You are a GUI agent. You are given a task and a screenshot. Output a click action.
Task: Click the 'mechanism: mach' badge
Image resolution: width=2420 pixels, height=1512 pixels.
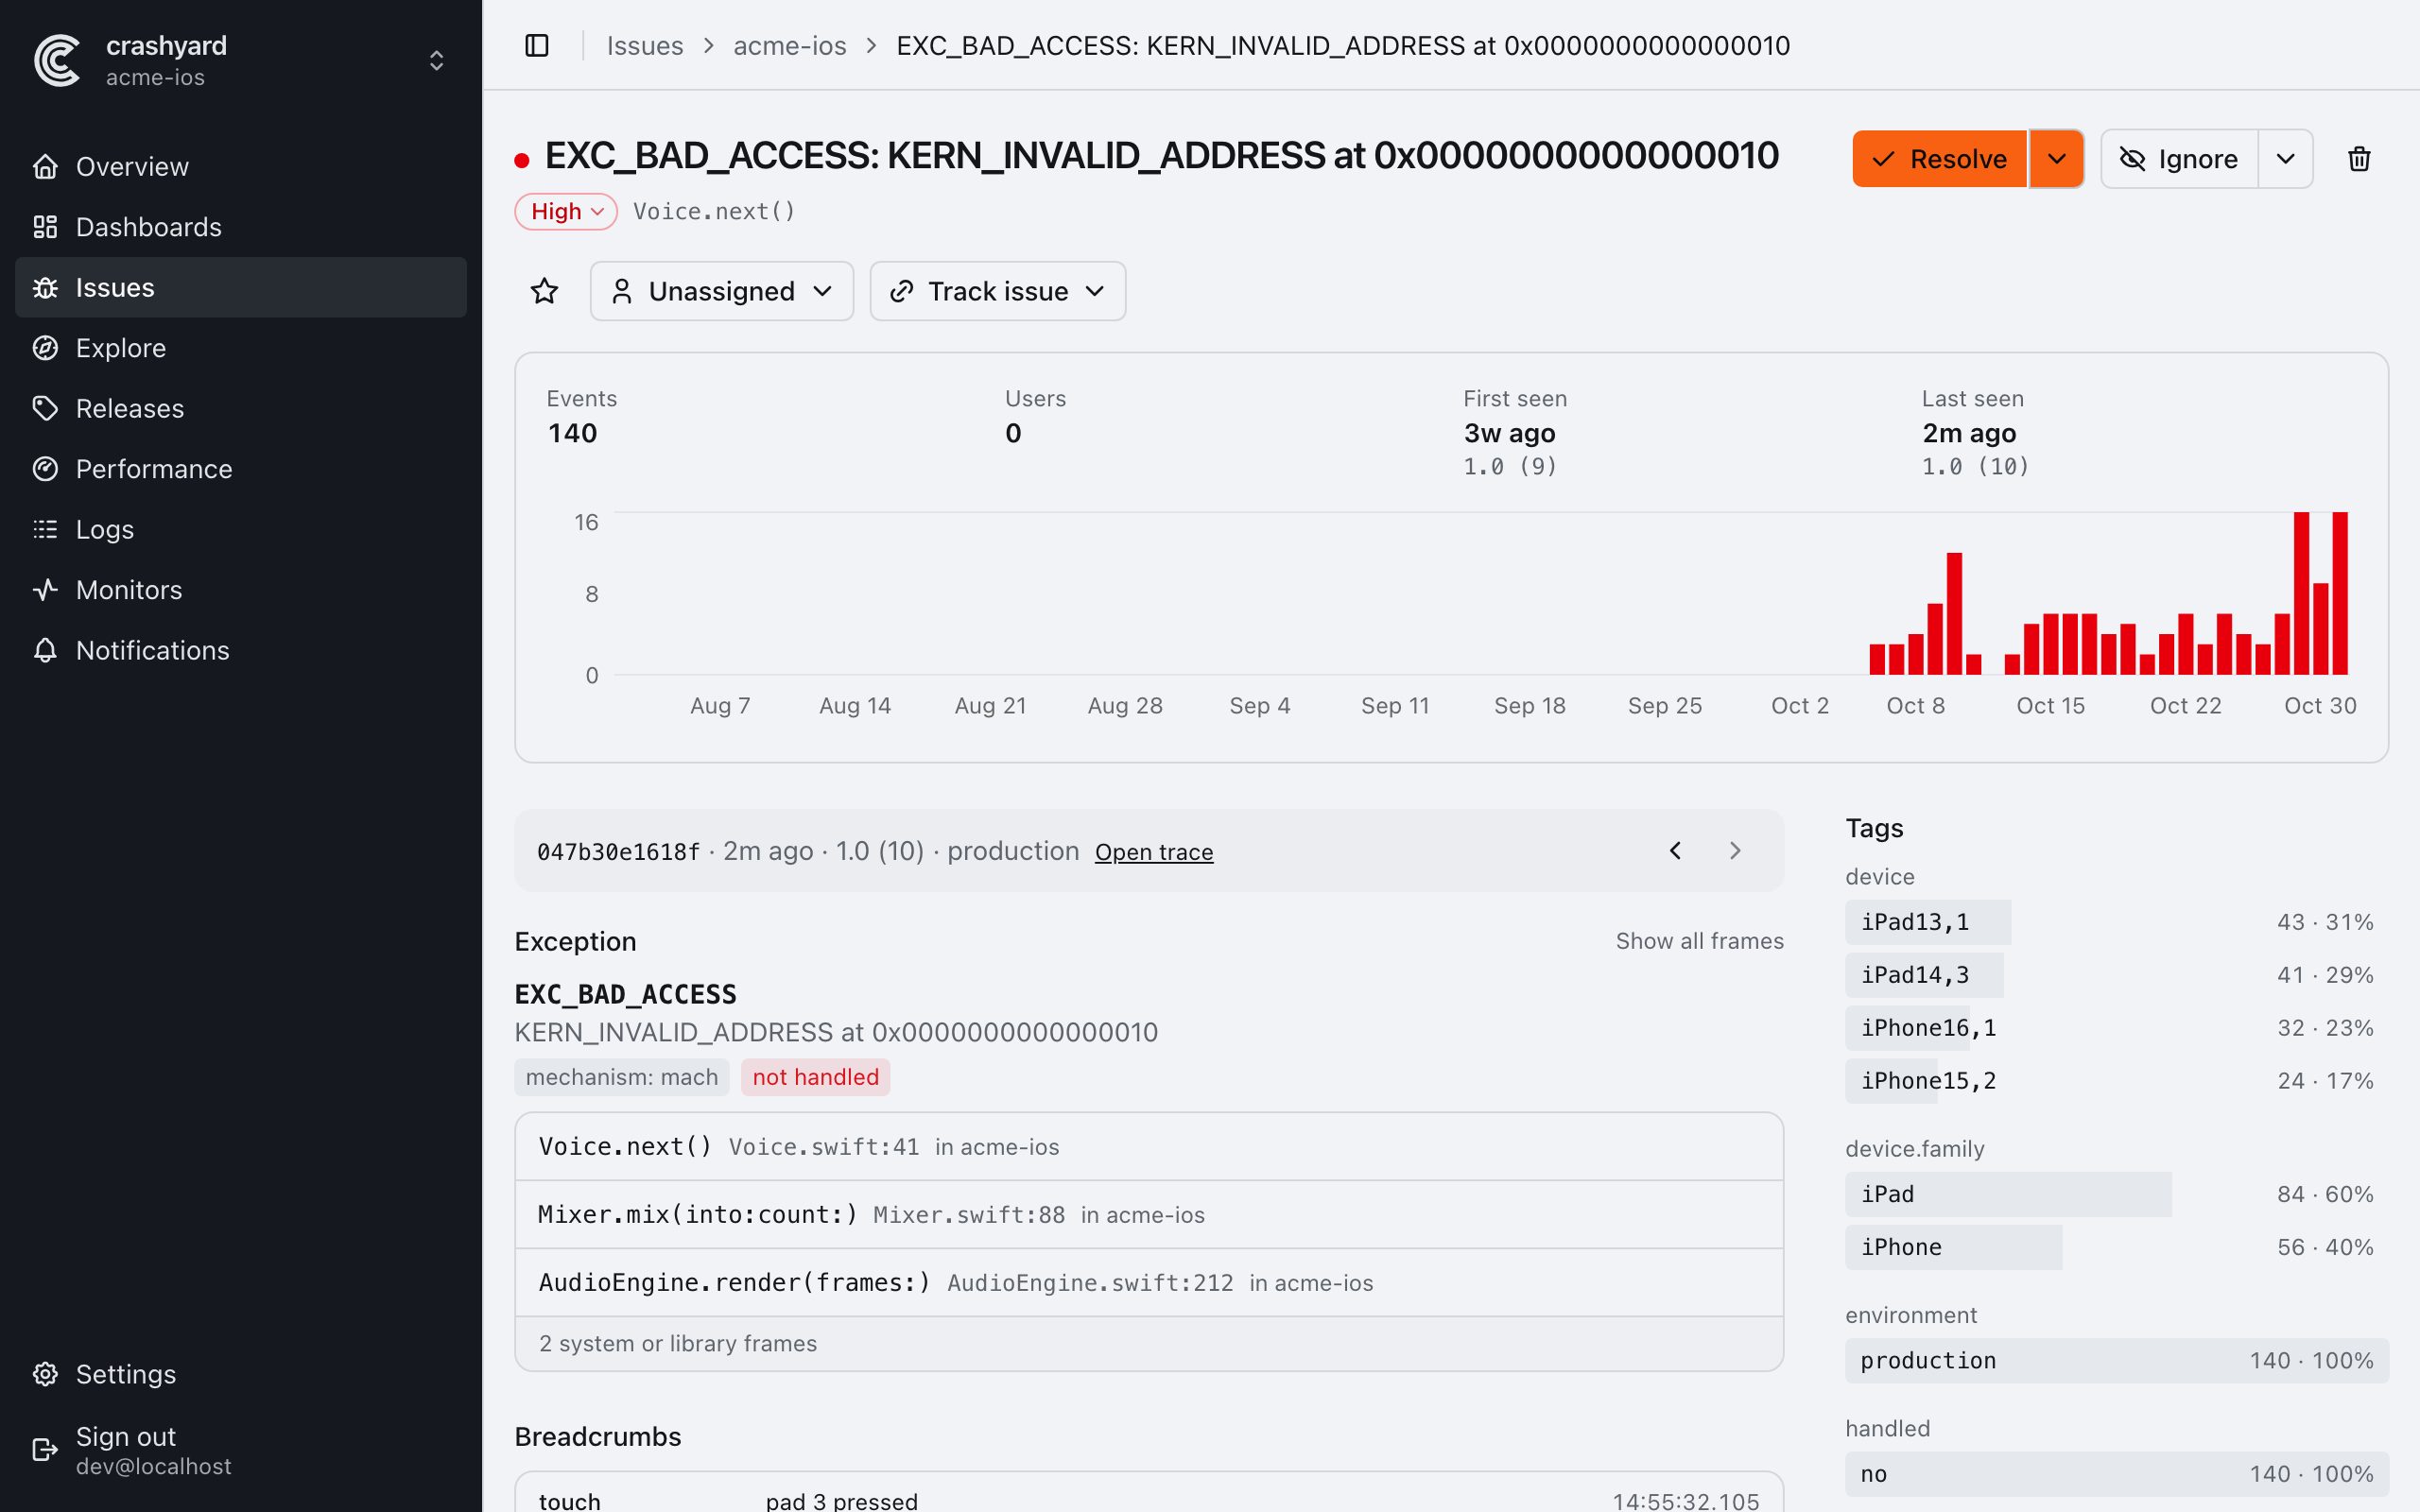[622, 1077]
